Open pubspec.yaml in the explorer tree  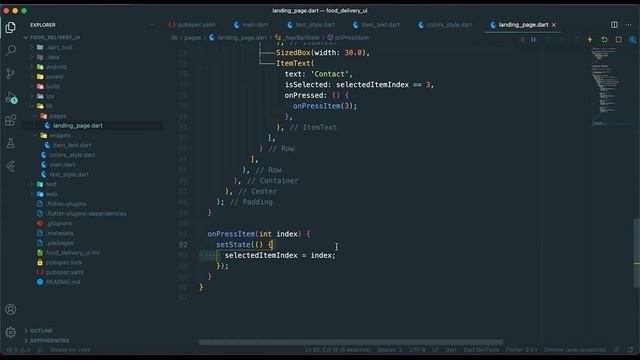[64, 273]
